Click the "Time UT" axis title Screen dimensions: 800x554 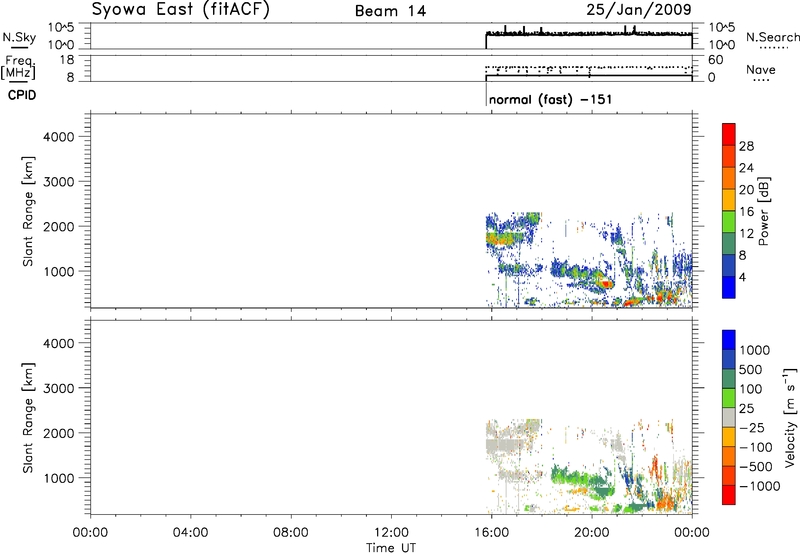[391, 548]
